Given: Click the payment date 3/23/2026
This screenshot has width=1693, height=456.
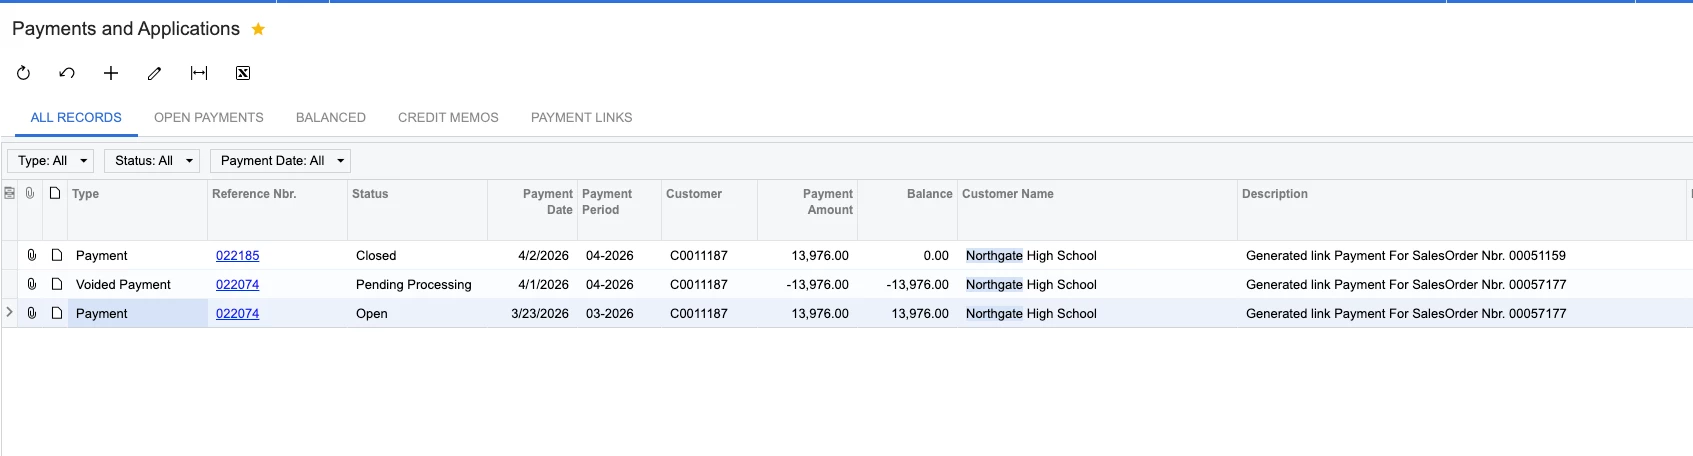Looking at the screenshot, I should (532, 313).
